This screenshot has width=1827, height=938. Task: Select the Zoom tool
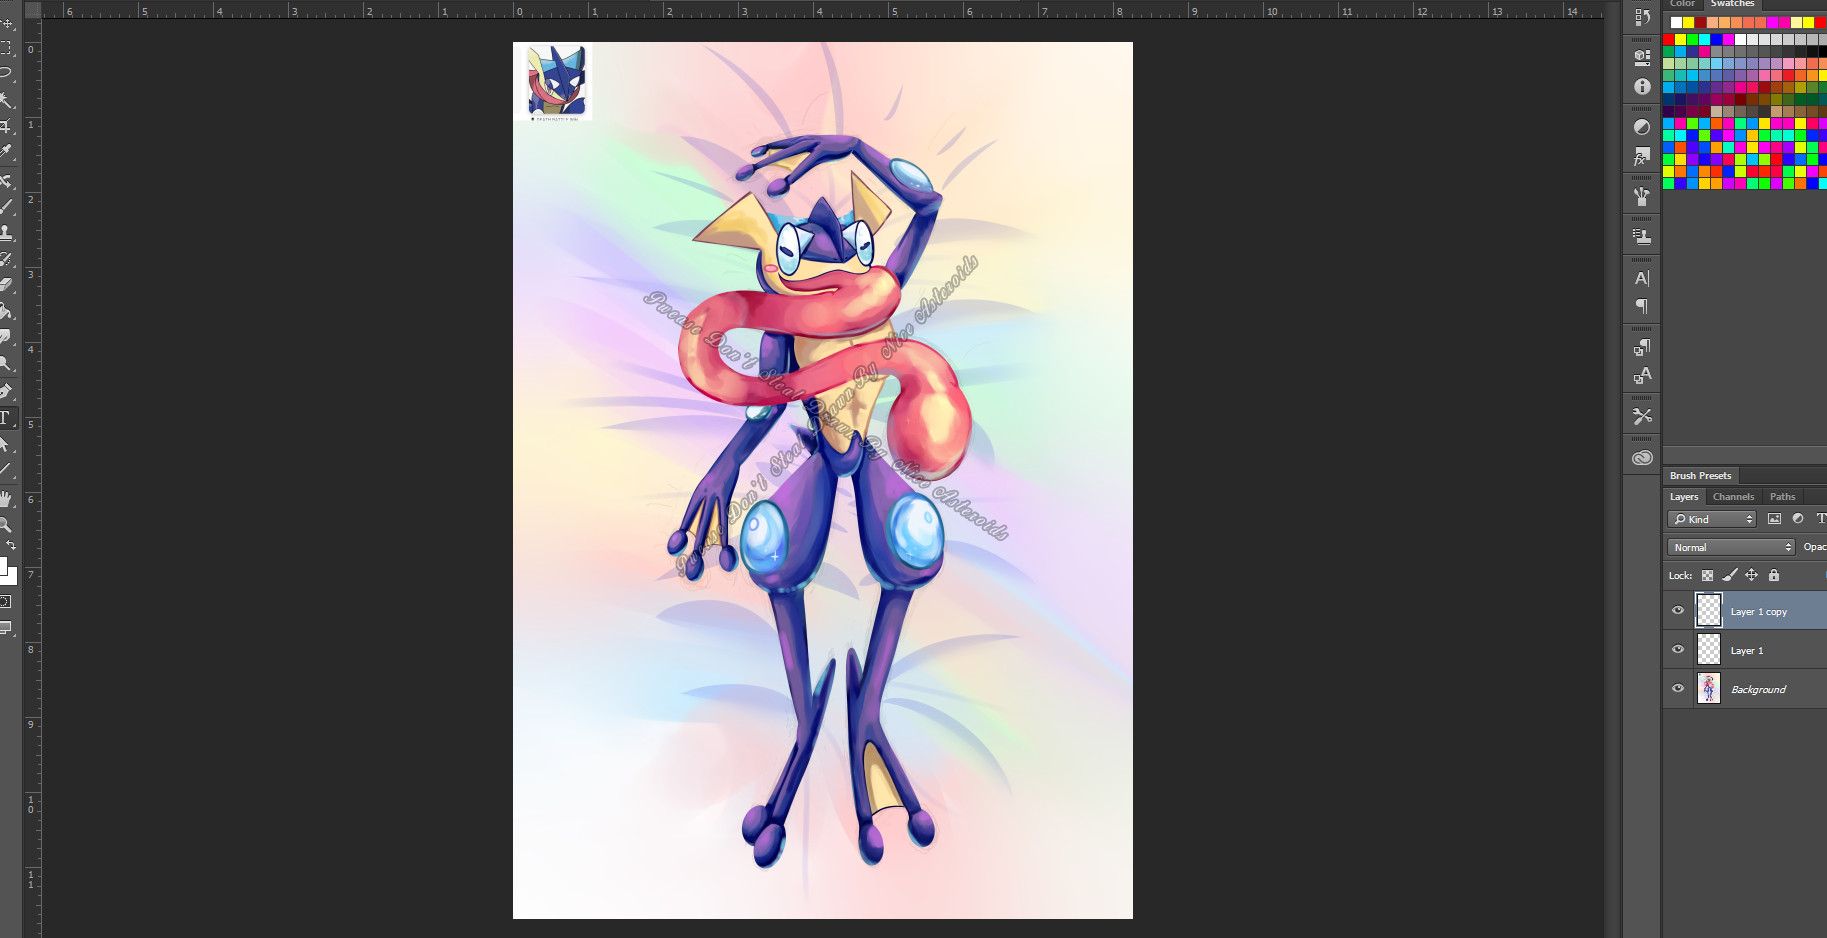[x=6, y=524]
